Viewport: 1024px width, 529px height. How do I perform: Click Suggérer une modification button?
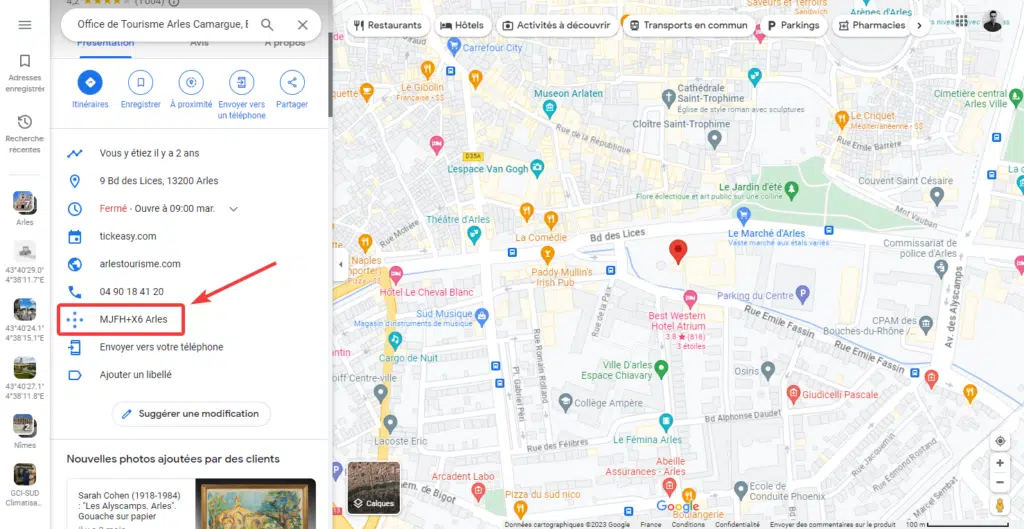(191, 413)
